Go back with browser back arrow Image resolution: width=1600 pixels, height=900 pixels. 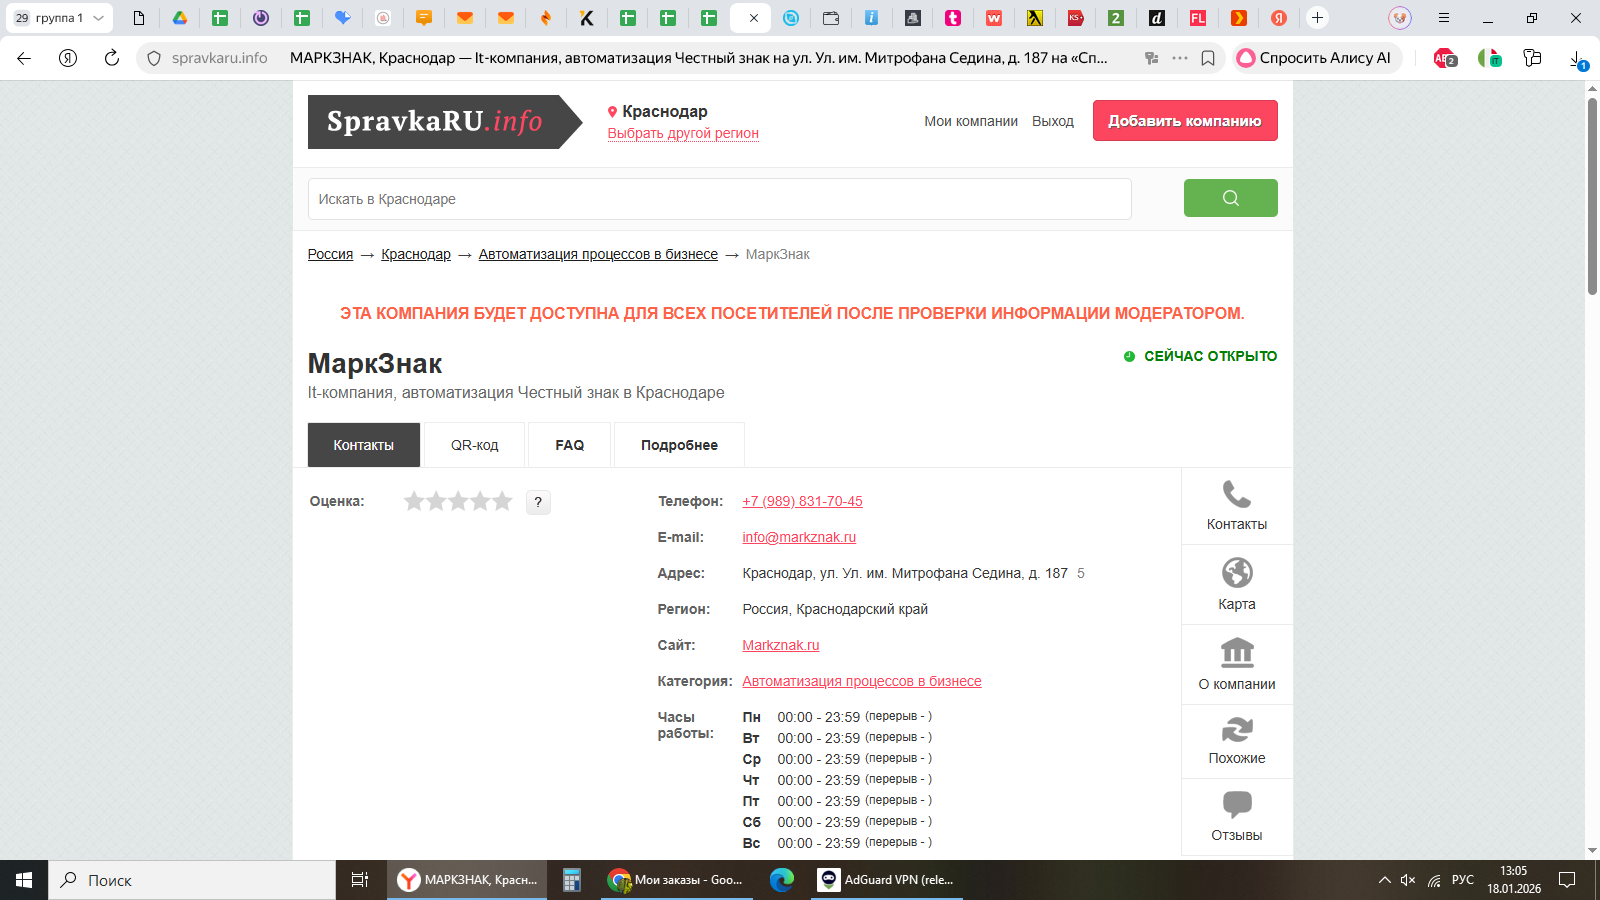24,58
